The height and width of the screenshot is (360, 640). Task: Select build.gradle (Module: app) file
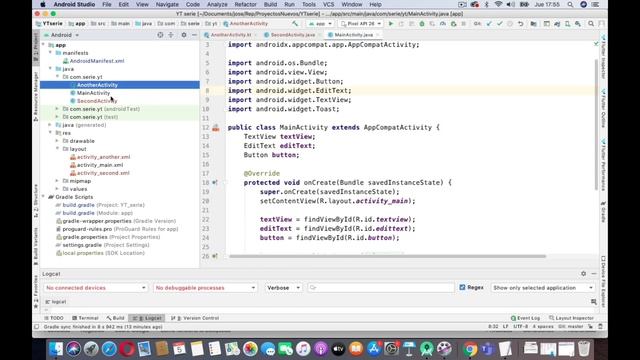(94, 213)
